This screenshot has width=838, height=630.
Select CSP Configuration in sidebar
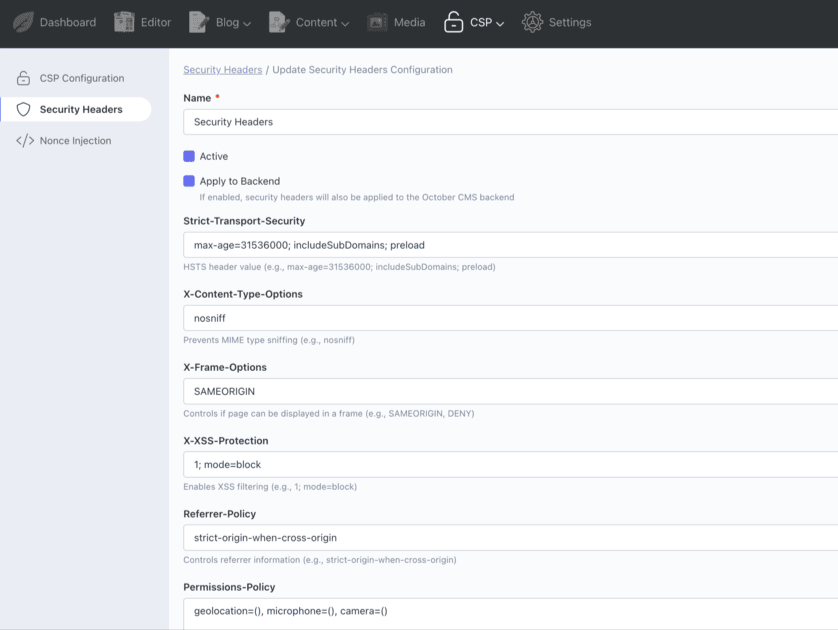click(x=82, y=78)
